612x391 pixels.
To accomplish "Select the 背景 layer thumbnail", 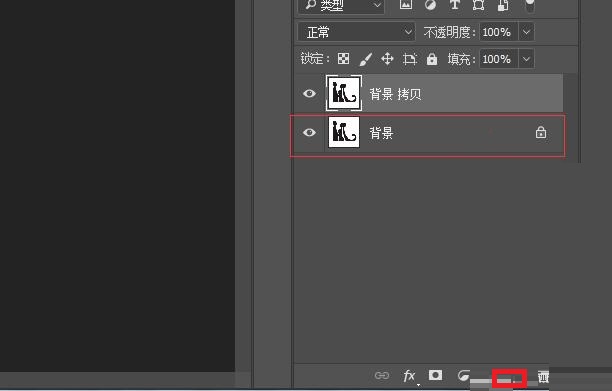I will tap(344, 132).
